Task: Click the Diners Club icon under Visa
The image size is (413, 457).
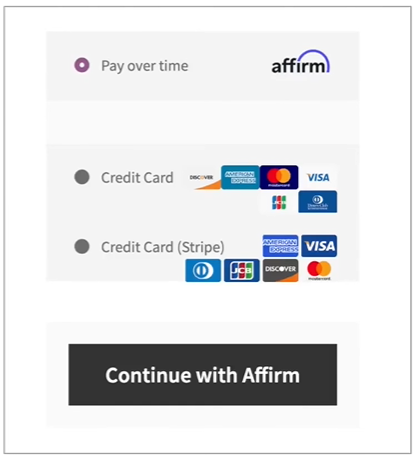Action: coord(318,202)
